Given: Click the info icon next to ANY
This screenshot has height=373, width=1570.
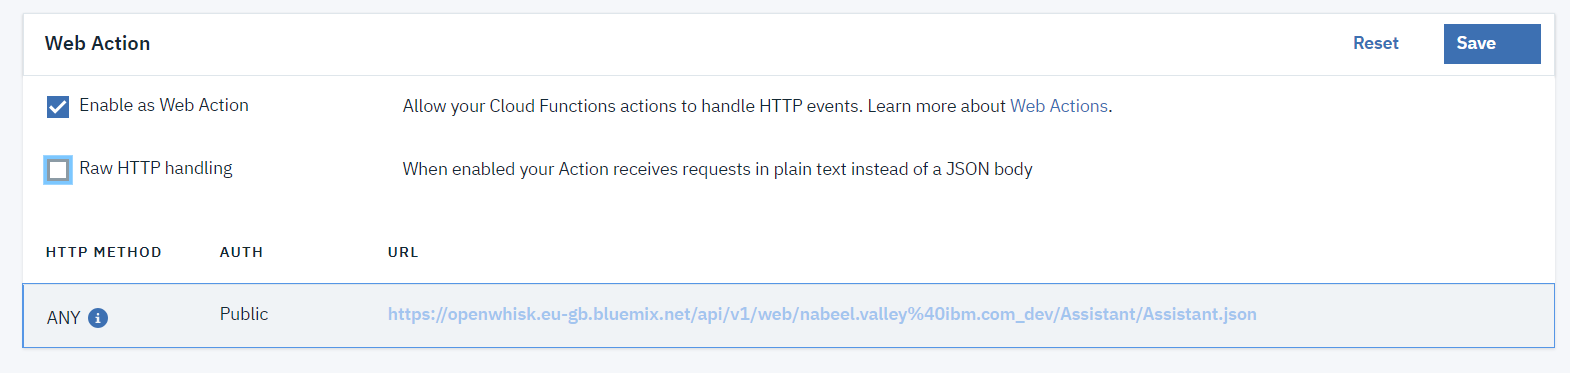Looking at the screenshot, I should (98, 318).
